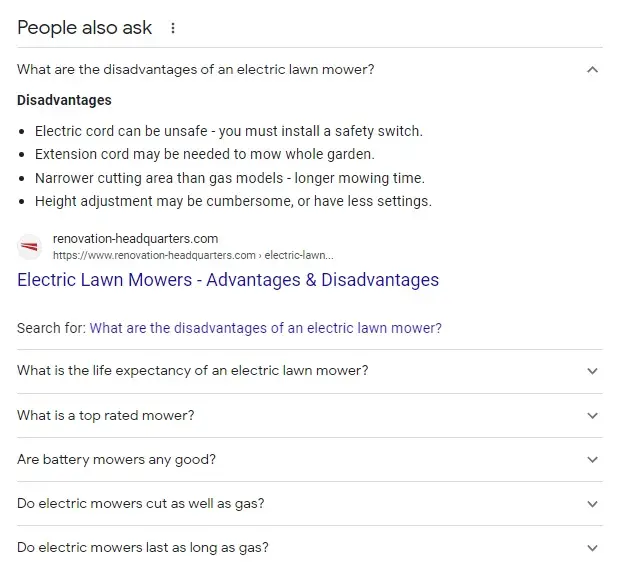
Task: Expand the cut as well as gas chevron
Action: [592, 504]
